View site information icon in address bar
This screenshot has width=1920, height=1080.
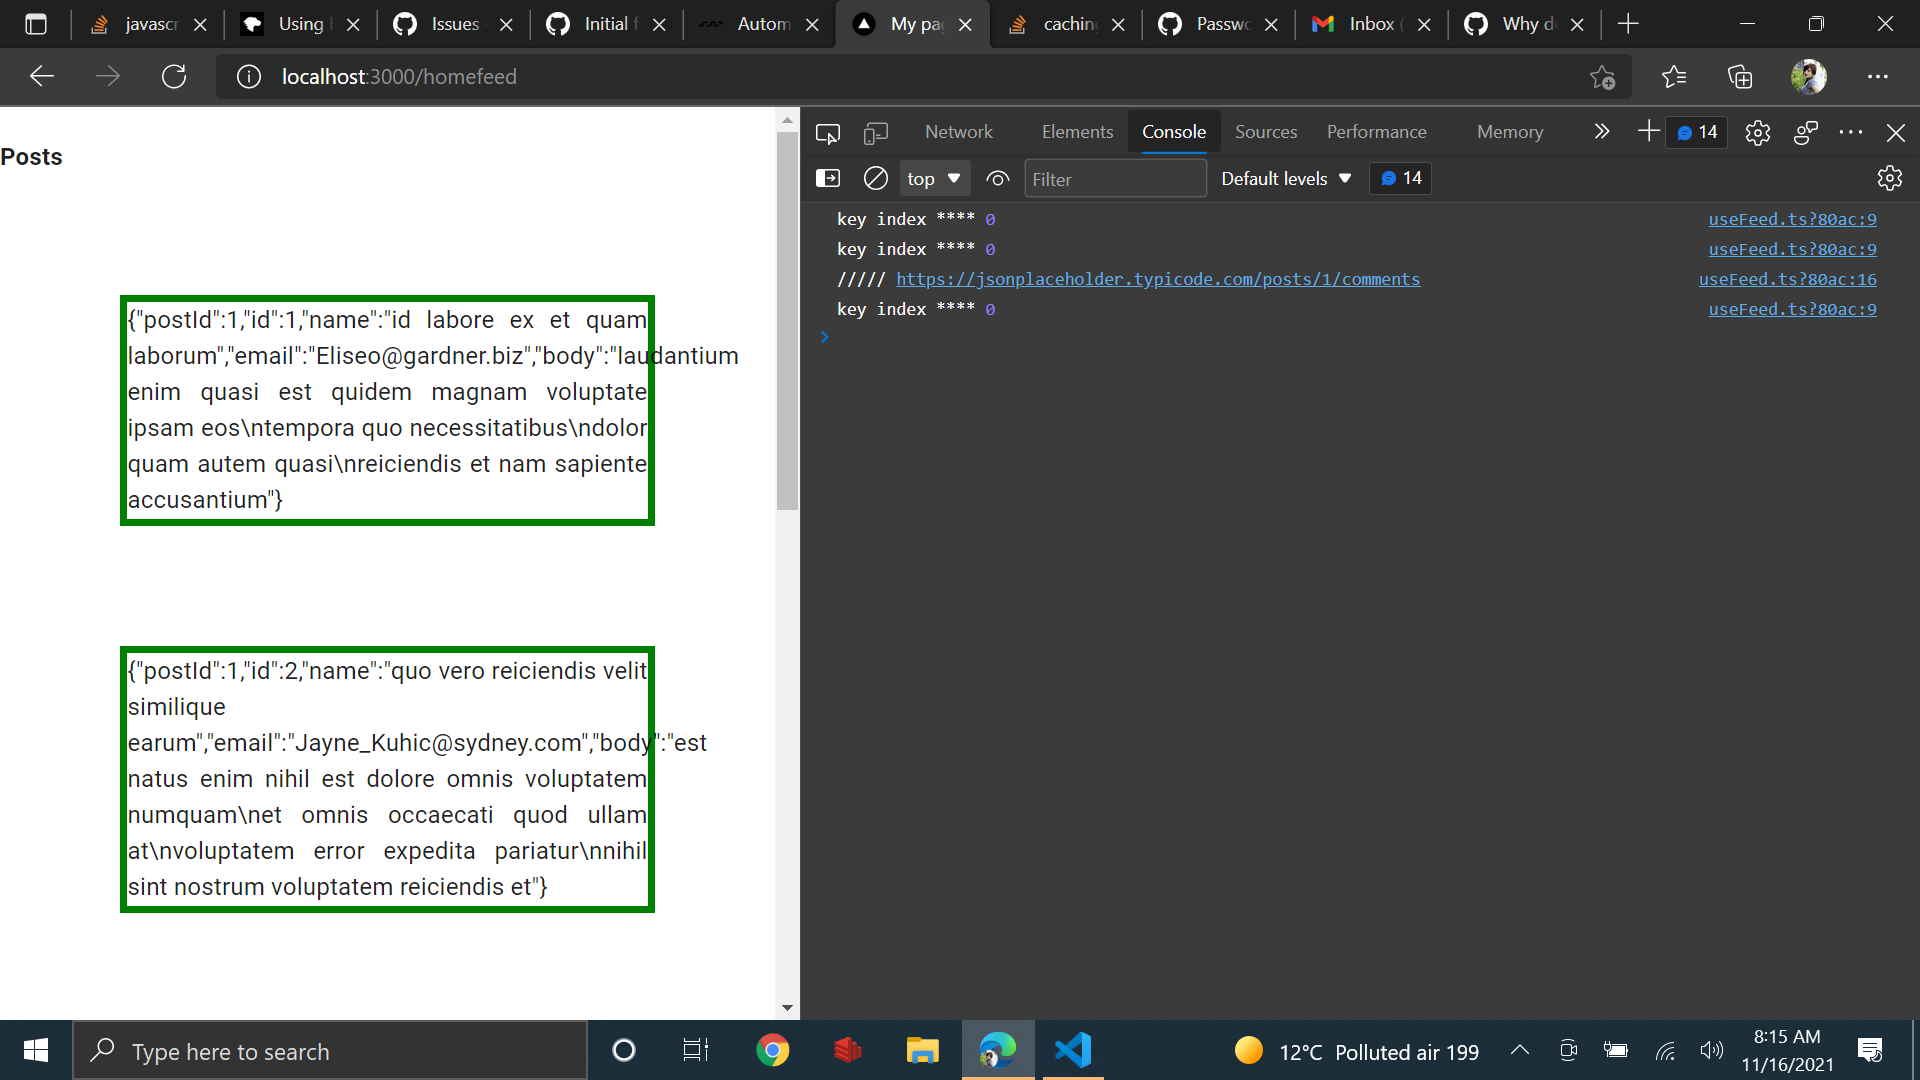coord(249,76)
